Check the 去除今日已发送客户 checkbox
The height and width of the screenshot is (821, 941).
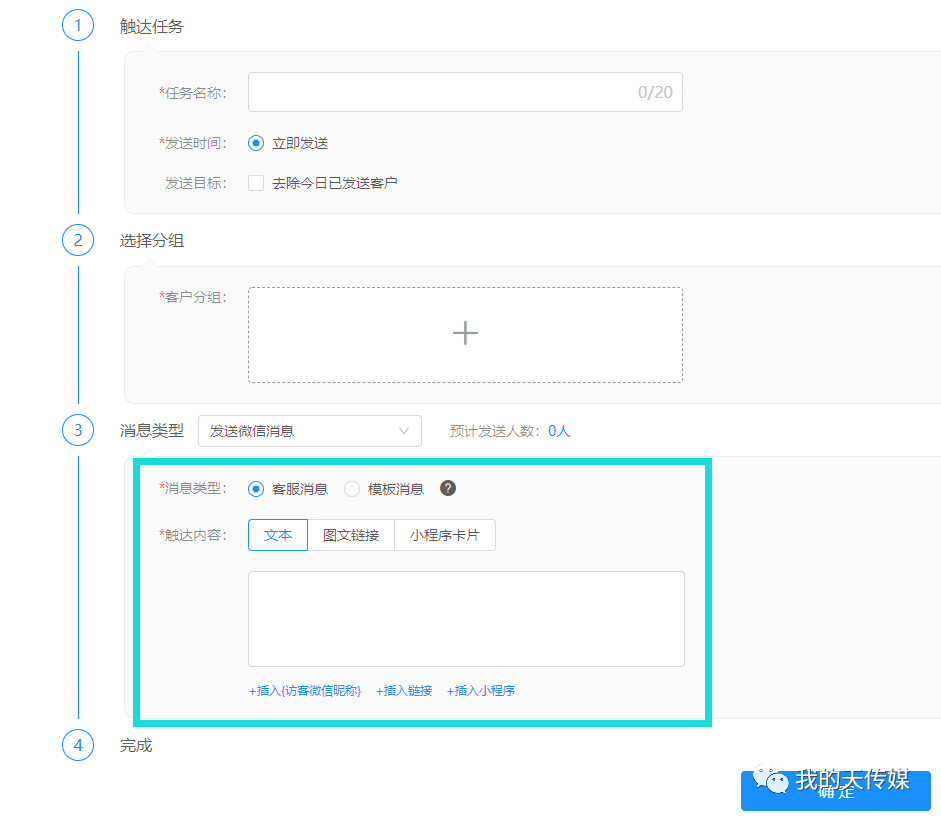point(256,183)
